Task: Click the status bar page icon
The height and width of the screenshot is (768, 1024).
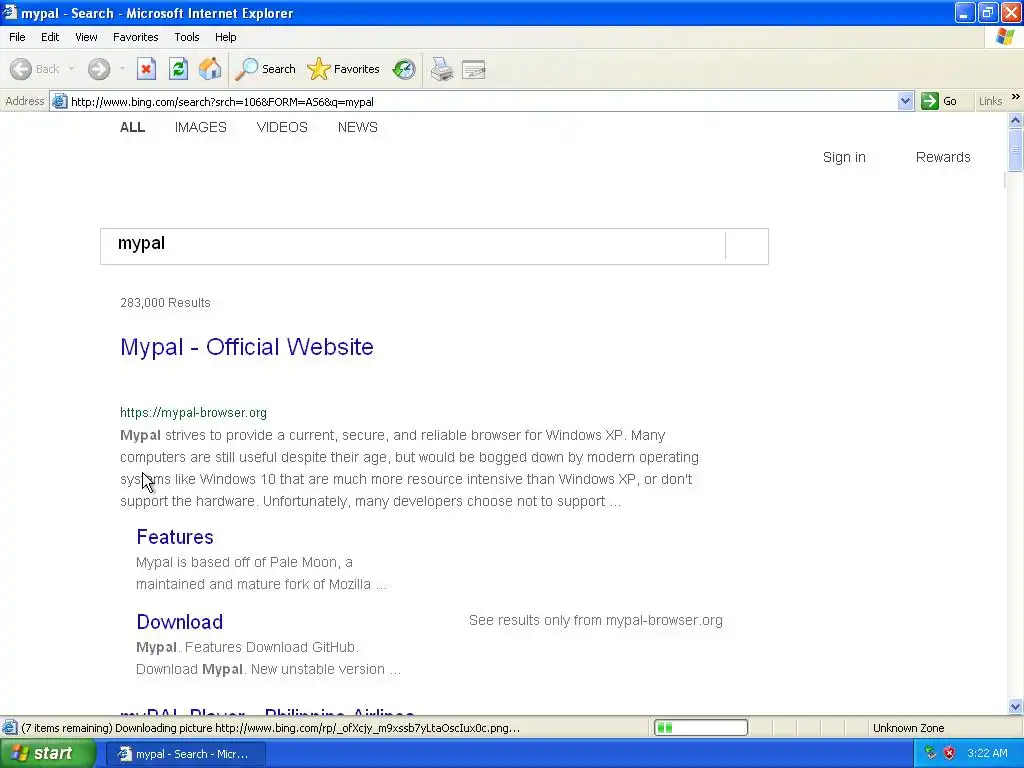Action: (10, 728)
